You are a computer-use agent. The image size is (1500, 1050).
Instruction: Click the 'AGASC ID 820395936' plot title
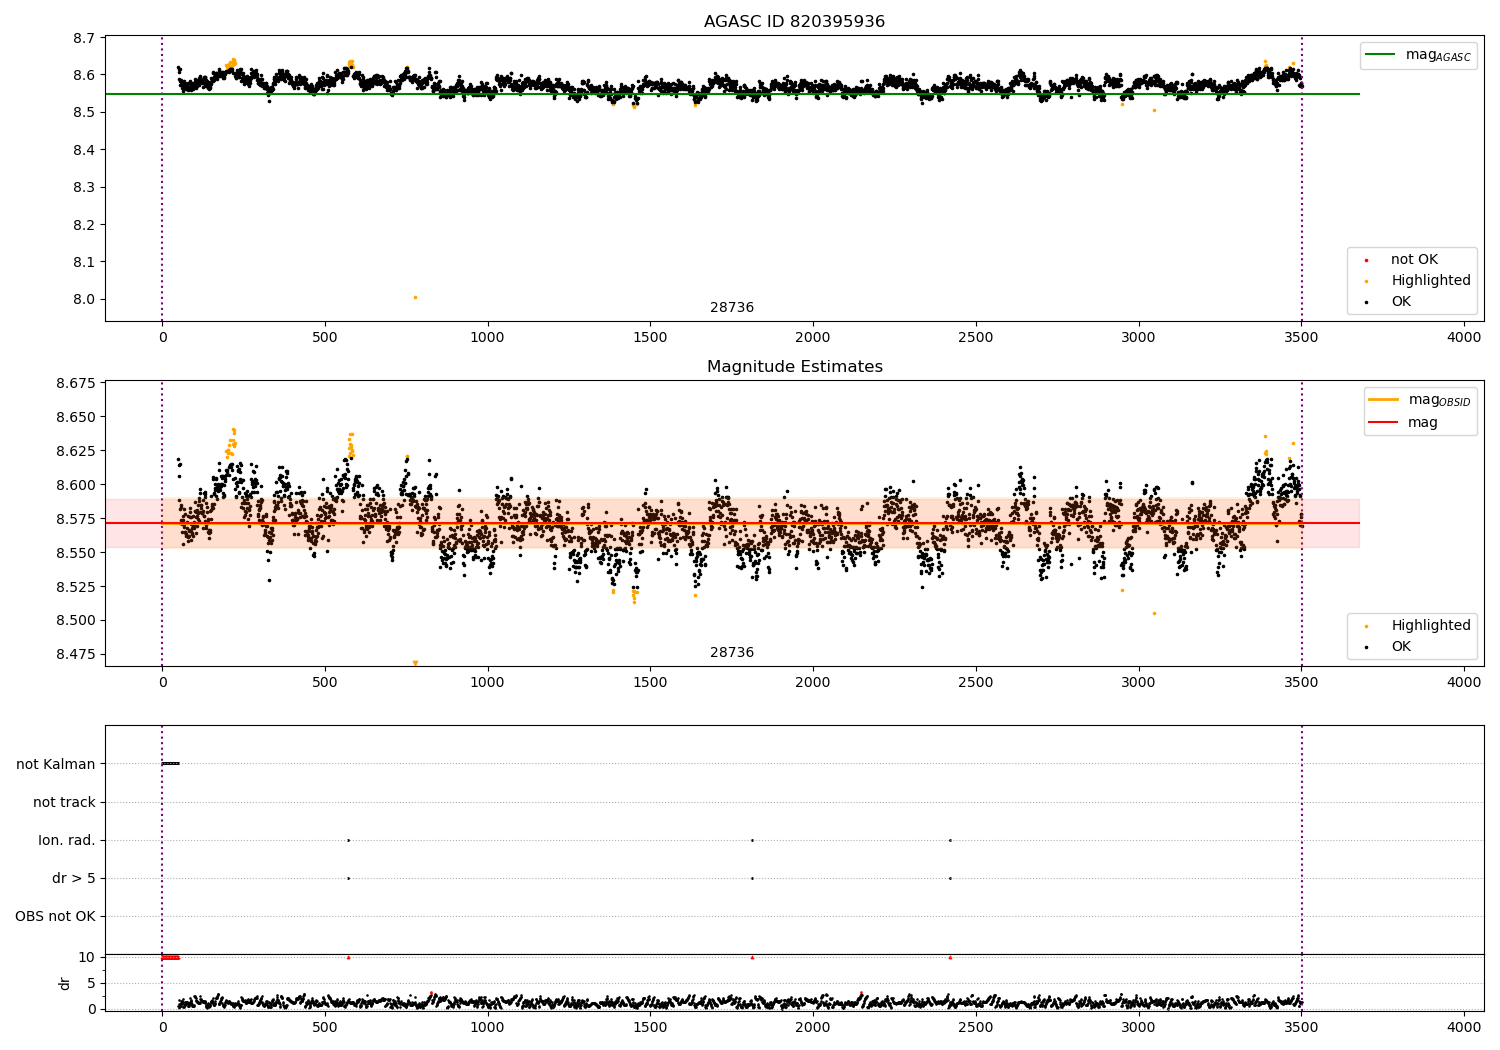[794, 22]
